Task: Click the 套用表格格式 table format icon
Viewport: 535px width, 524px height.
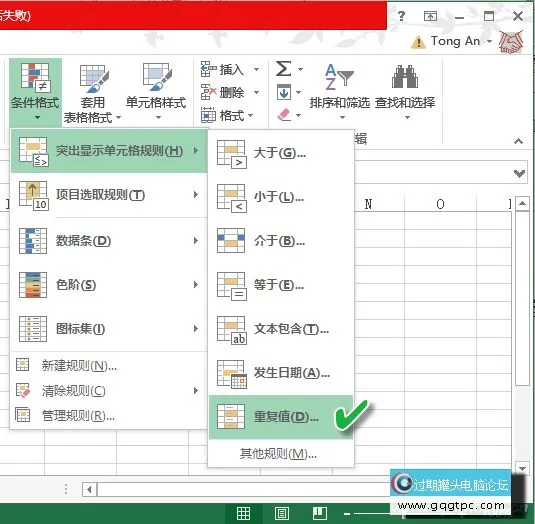Action: point(94,79)
